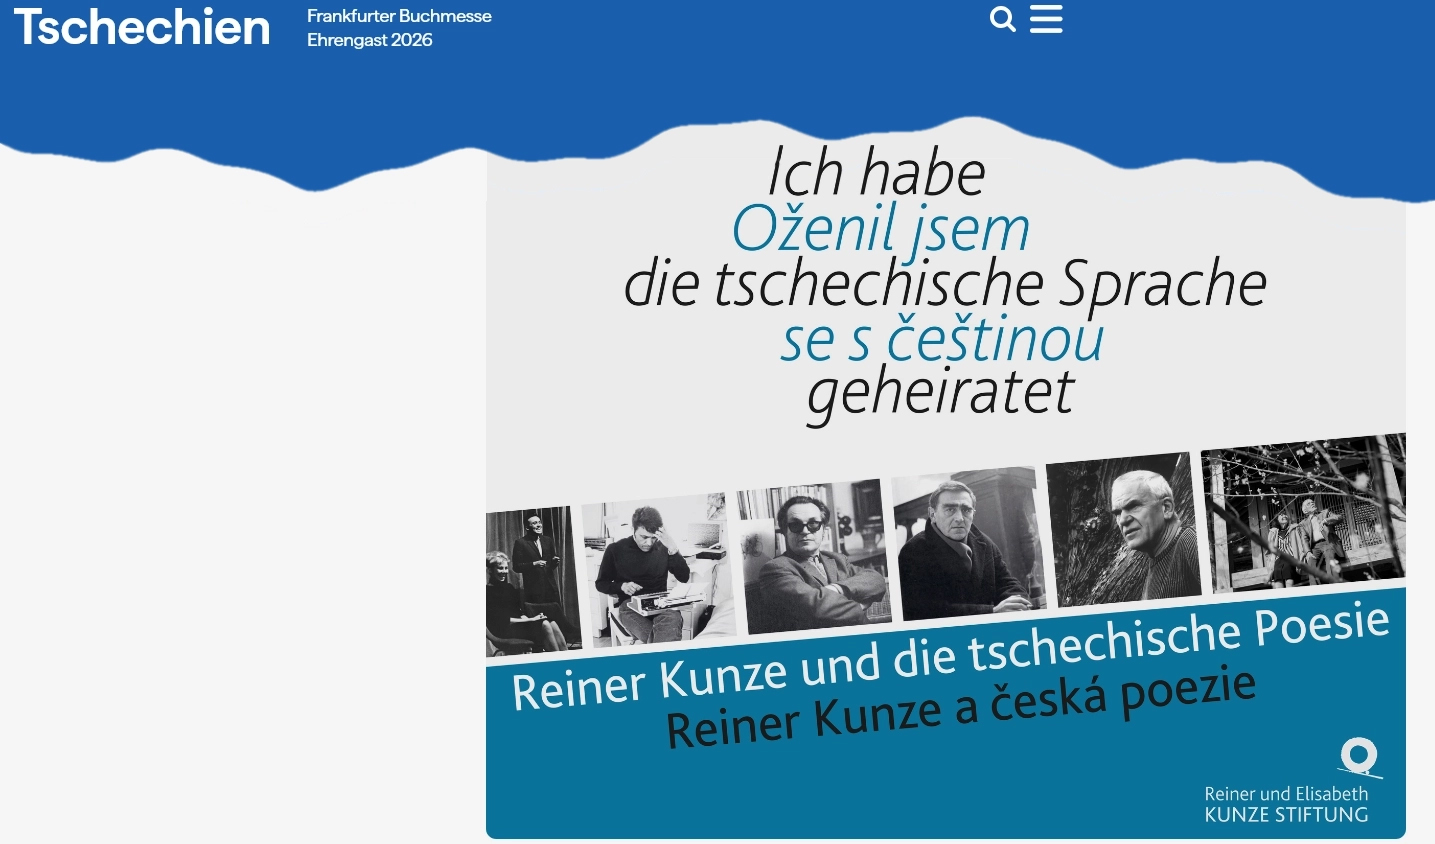Click the 'Reiner und Elisabeth KUNZE STIFTUNG' text
The image size is (1435, 844).
(x=1286, y=804)
